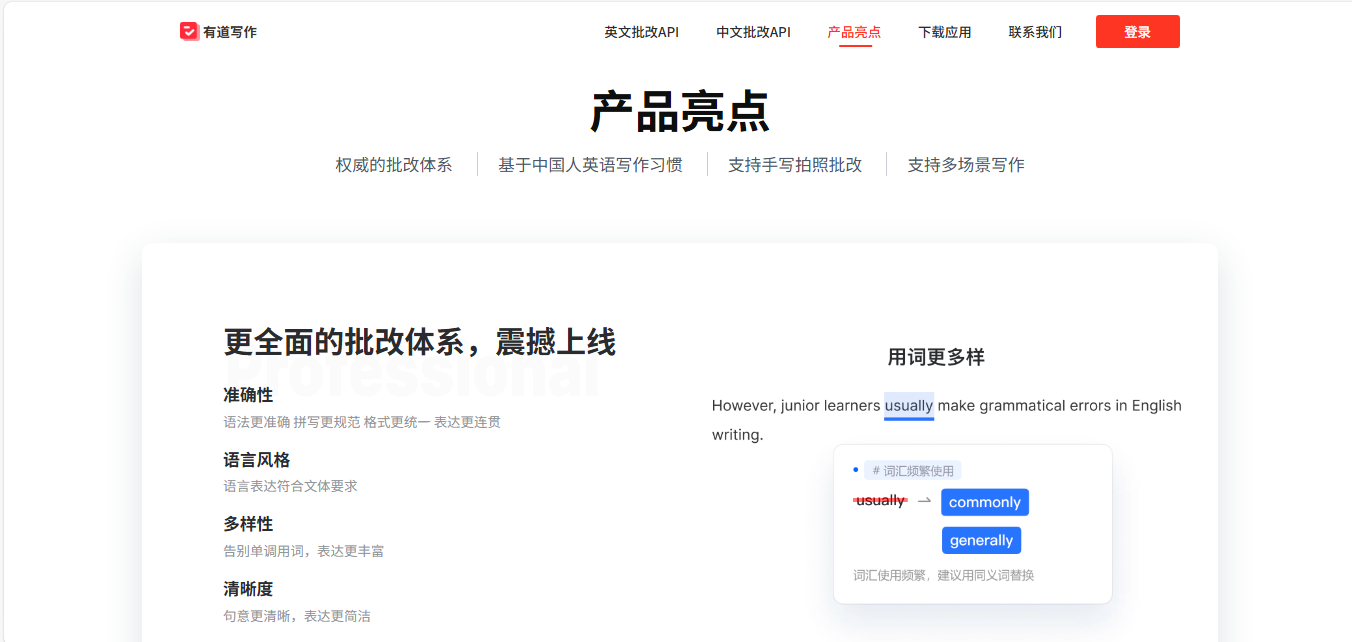The width and height of the screenshot is (1352, 642).
Task: Click the struck-through 'usually' in suggestion card
Action: click(880, 501)
